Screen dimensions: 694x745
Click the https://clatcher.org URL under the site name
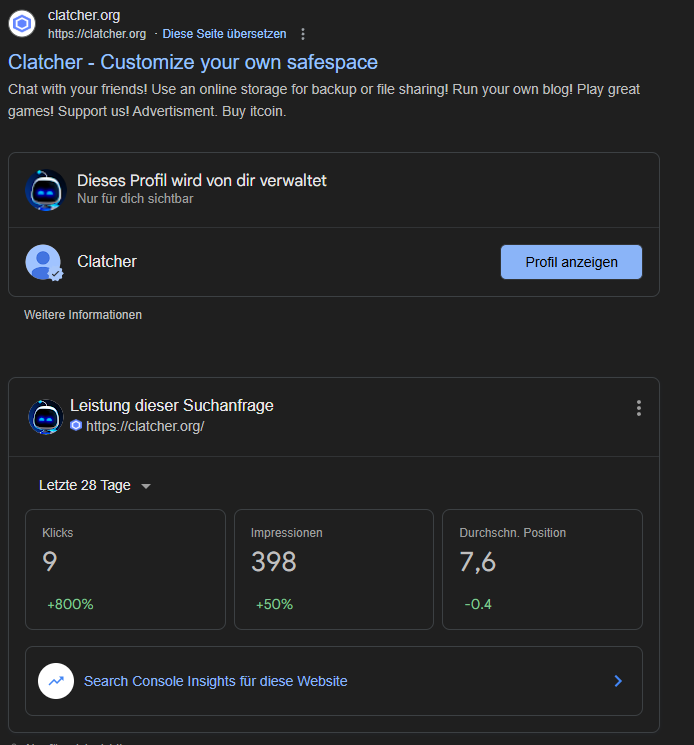point(97,34)
